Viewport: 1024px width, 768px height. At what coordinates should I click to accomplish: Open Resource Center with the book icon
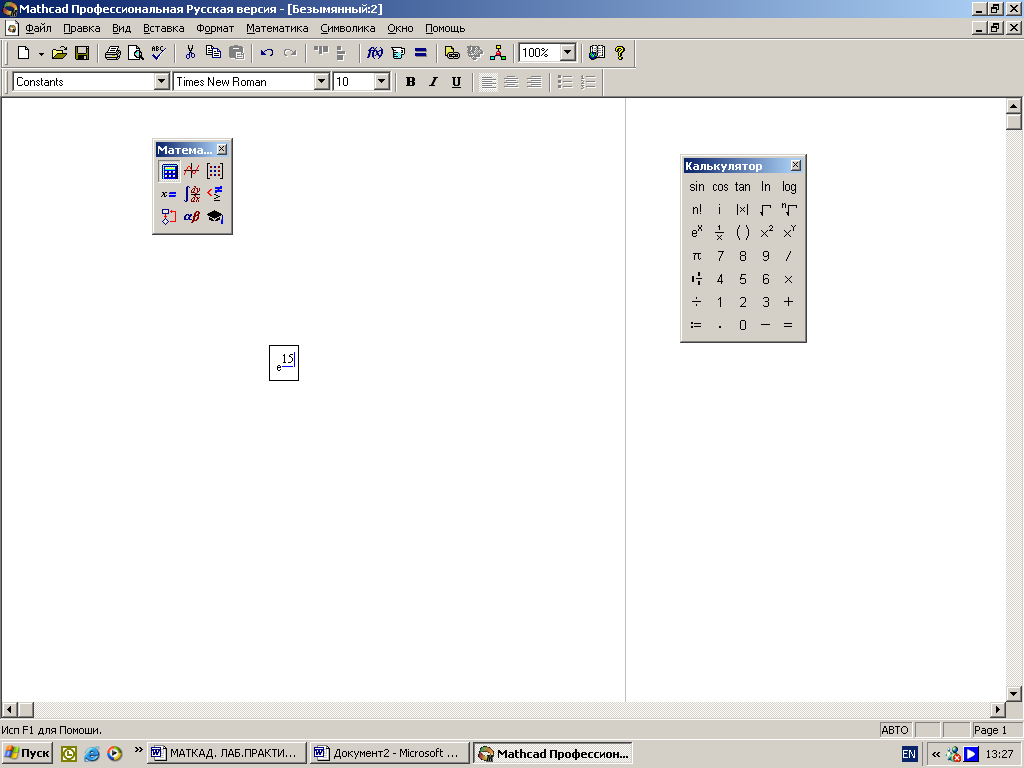[597, 53]
